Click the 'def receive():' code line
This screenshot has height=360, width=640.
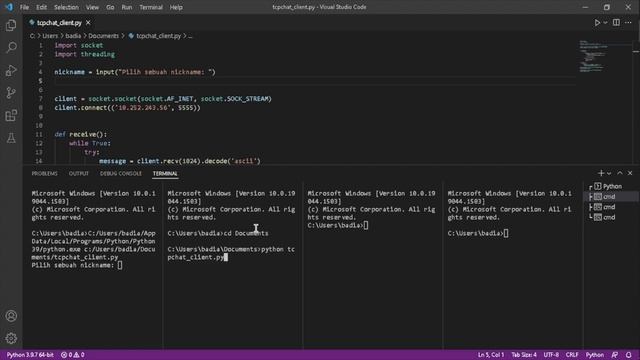point(81,134)
